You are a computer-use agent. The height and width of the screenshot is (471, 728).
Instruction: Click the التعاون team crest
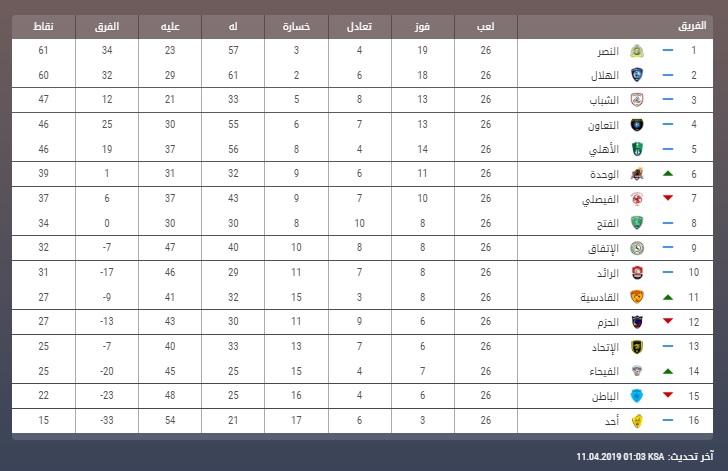637,124
